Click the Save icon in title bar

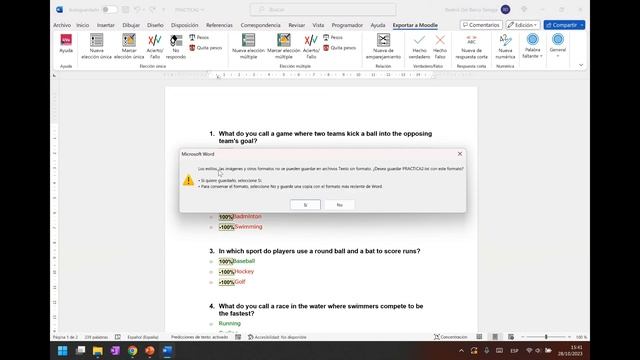(x=126, y=9)
